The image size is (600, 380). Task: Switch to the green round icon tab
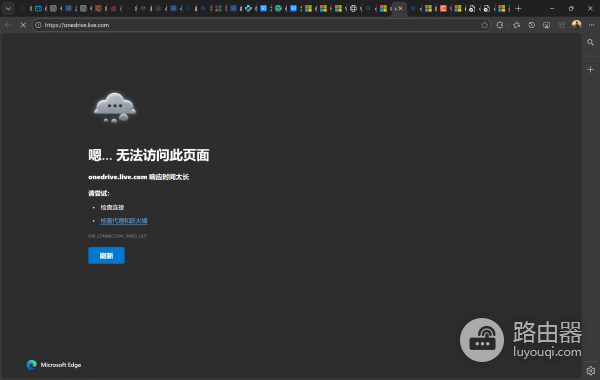[x=278, y=8]
